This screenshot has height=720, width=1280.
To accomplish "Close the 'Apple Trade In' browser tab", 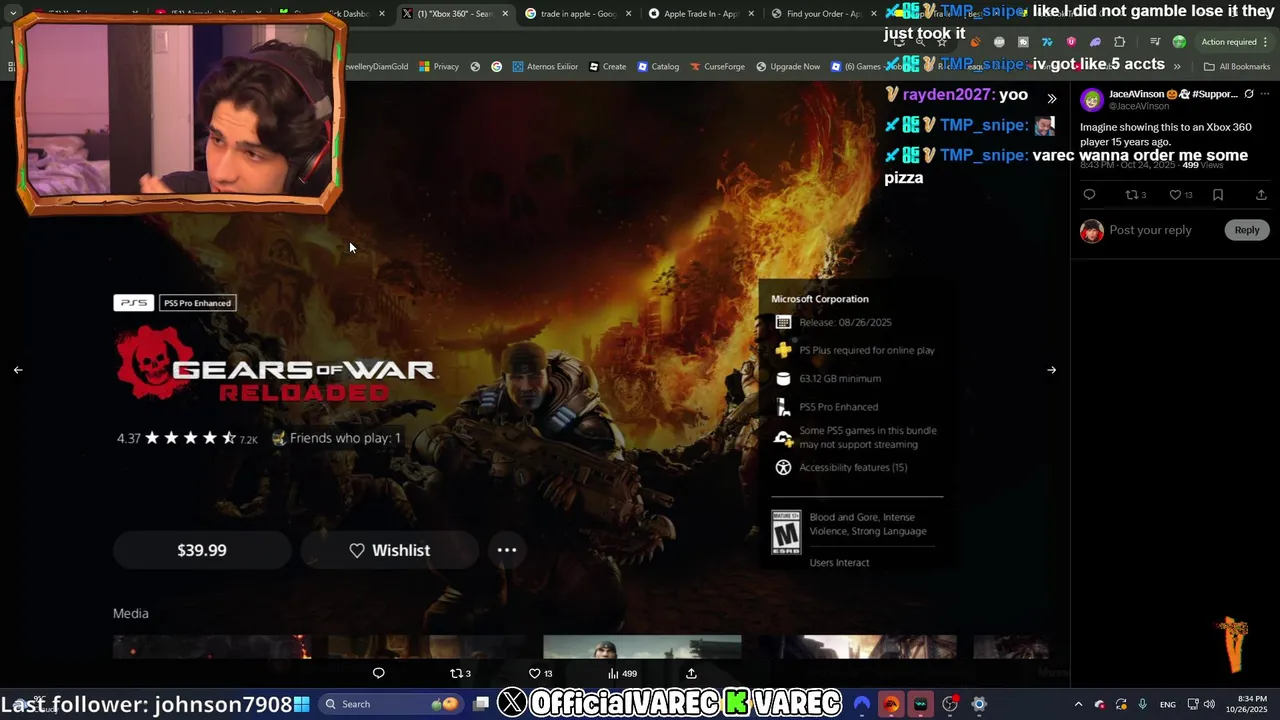I will (x=751, y=14).
